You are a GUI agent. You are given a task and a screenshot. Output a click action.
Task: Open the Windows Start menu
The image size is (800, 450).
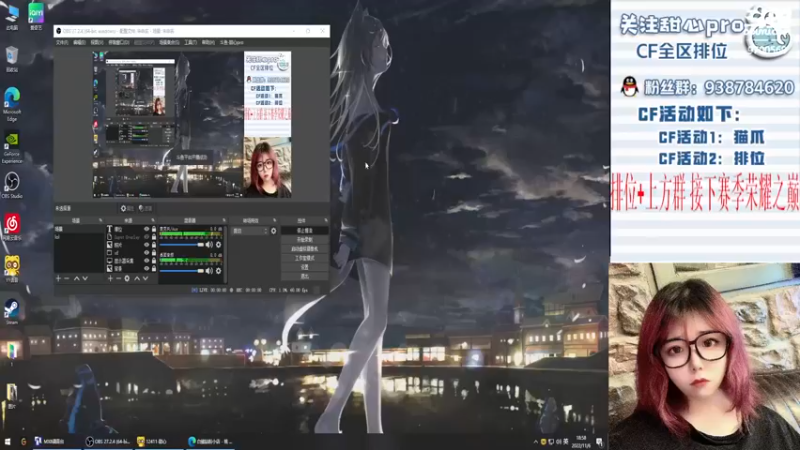(x=8, y=442)
